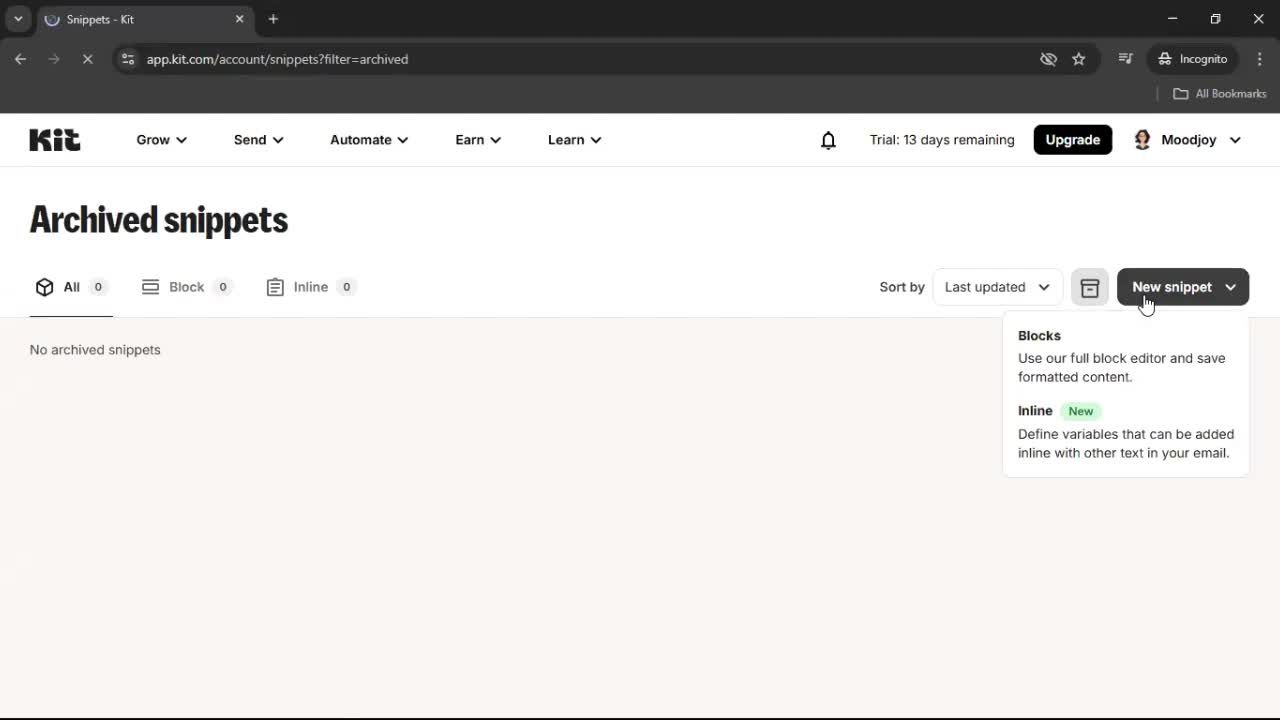
Task: Open the Trial: 13 days remaining link
Action: [941, 139]
